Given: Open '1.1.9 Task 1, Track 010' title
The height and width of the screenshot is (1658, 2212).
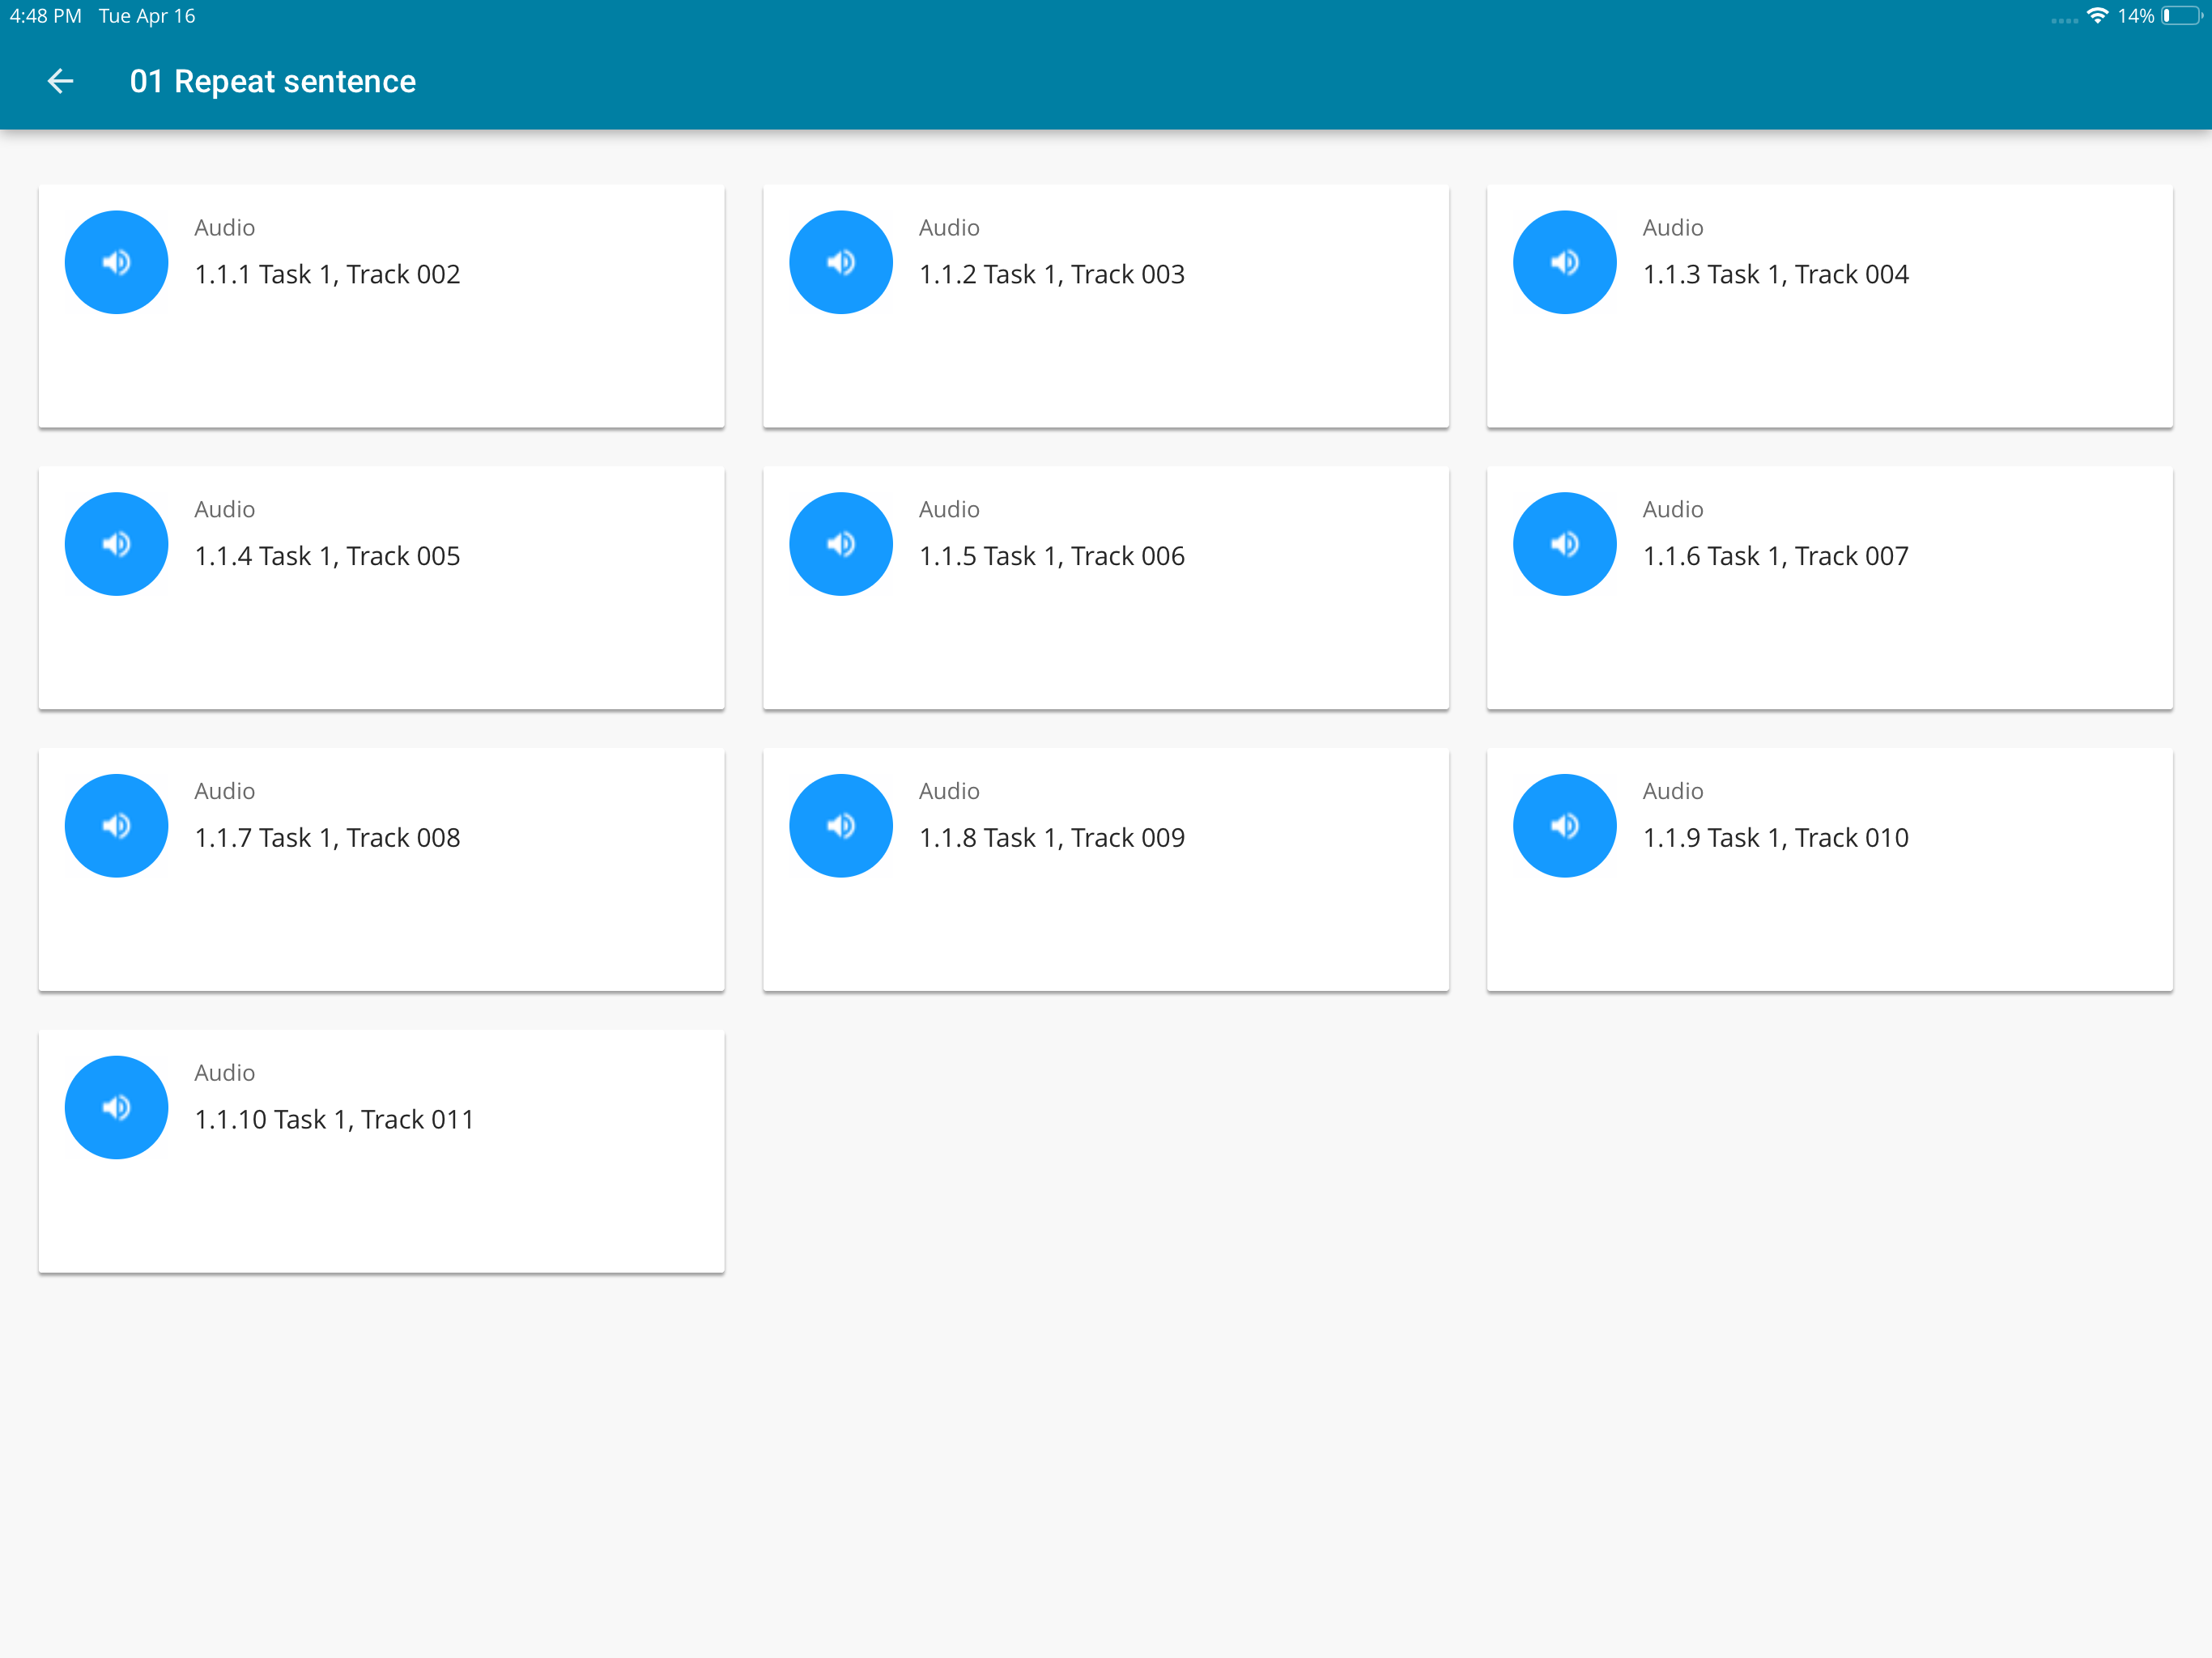Looking at the screenshot, I should point(1776,838).
